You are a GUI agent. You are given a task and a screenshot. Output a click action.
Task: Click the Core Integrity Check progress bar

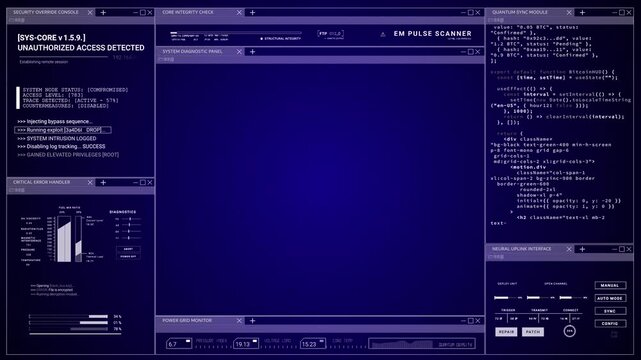point(236,33)
